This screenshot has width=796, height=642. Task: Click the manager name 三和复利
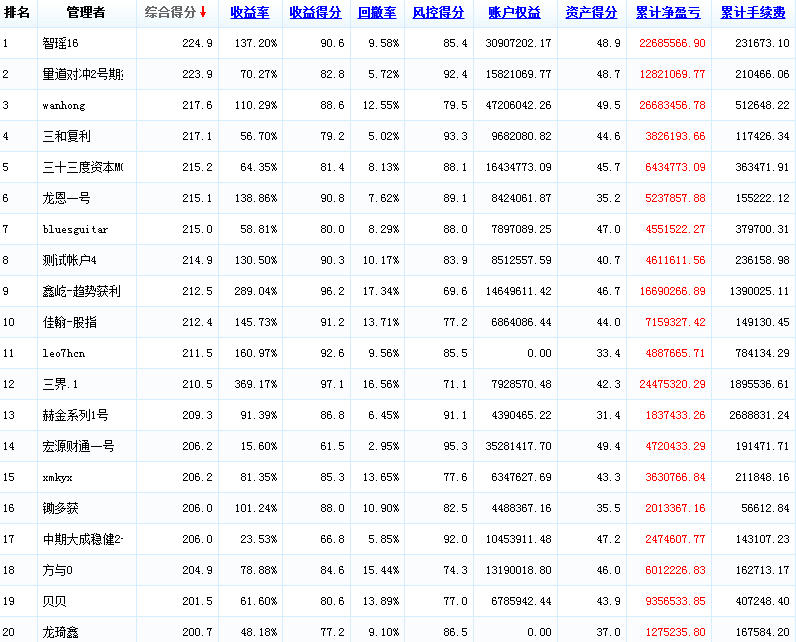(66, 136)
